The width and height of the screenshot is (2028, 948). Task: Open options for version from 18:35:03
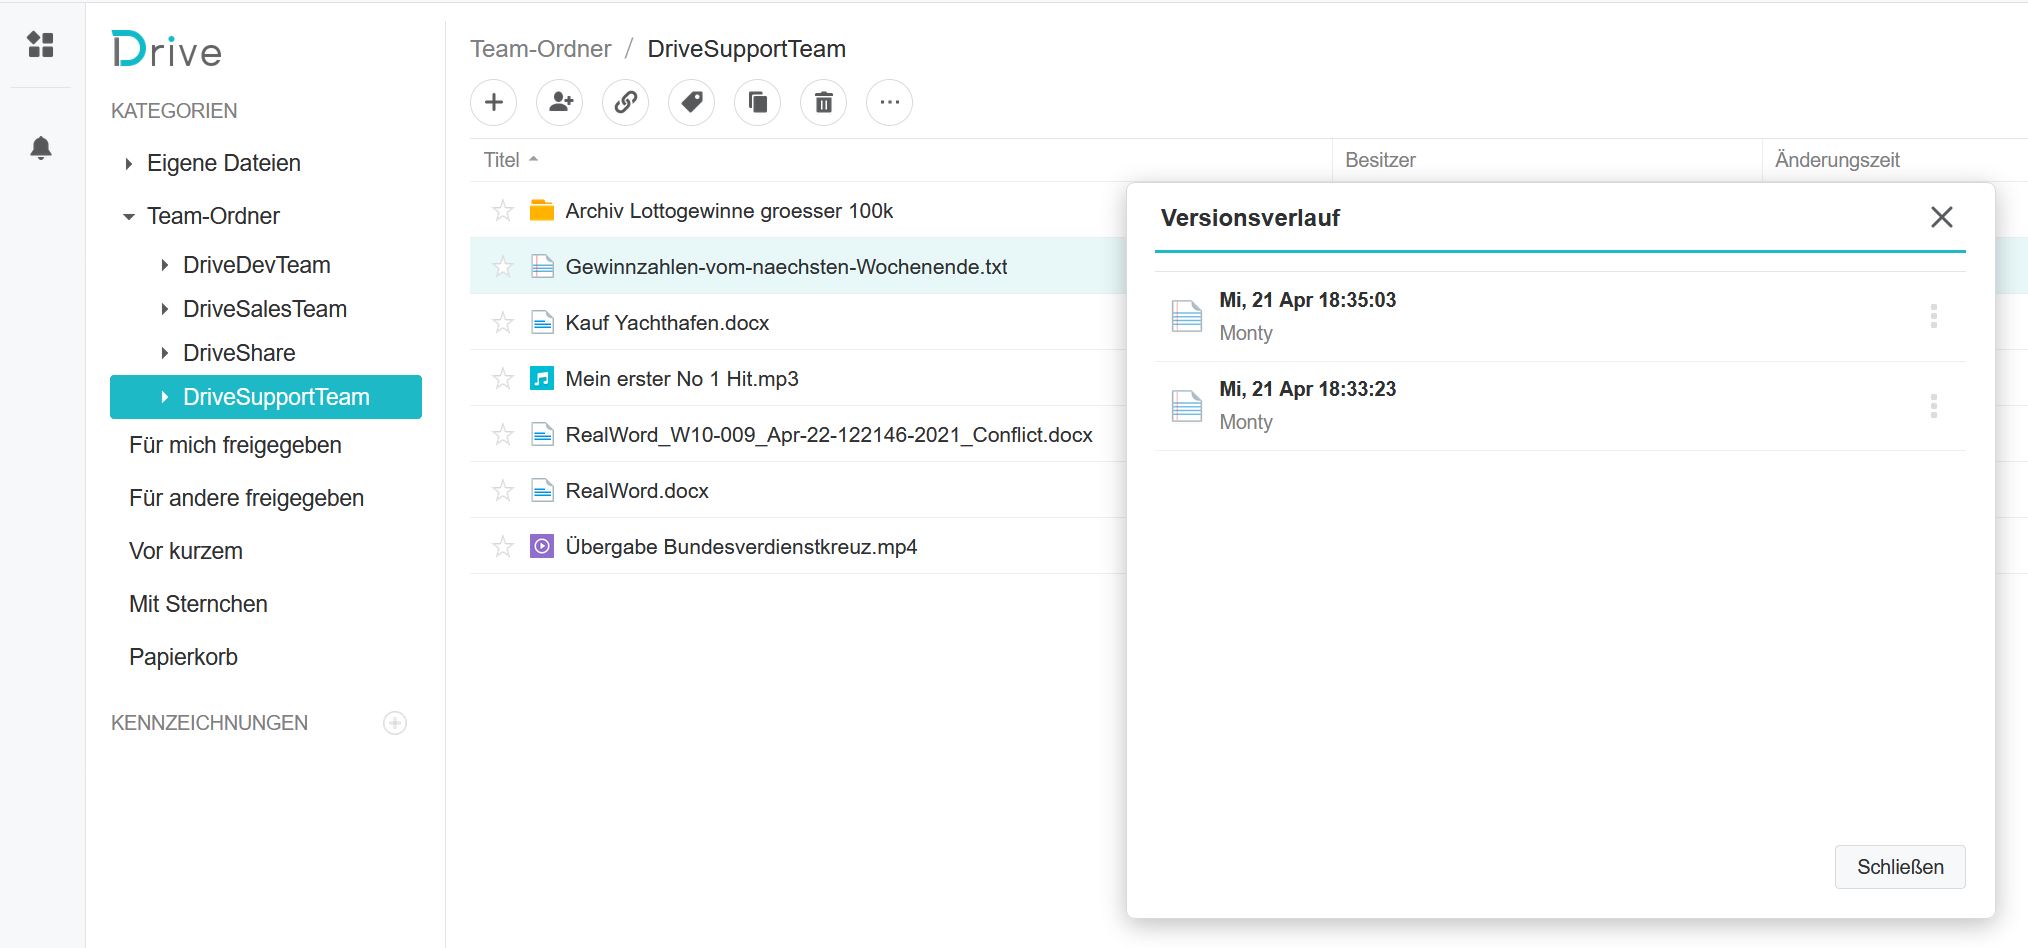click(x=1935, y=316)
